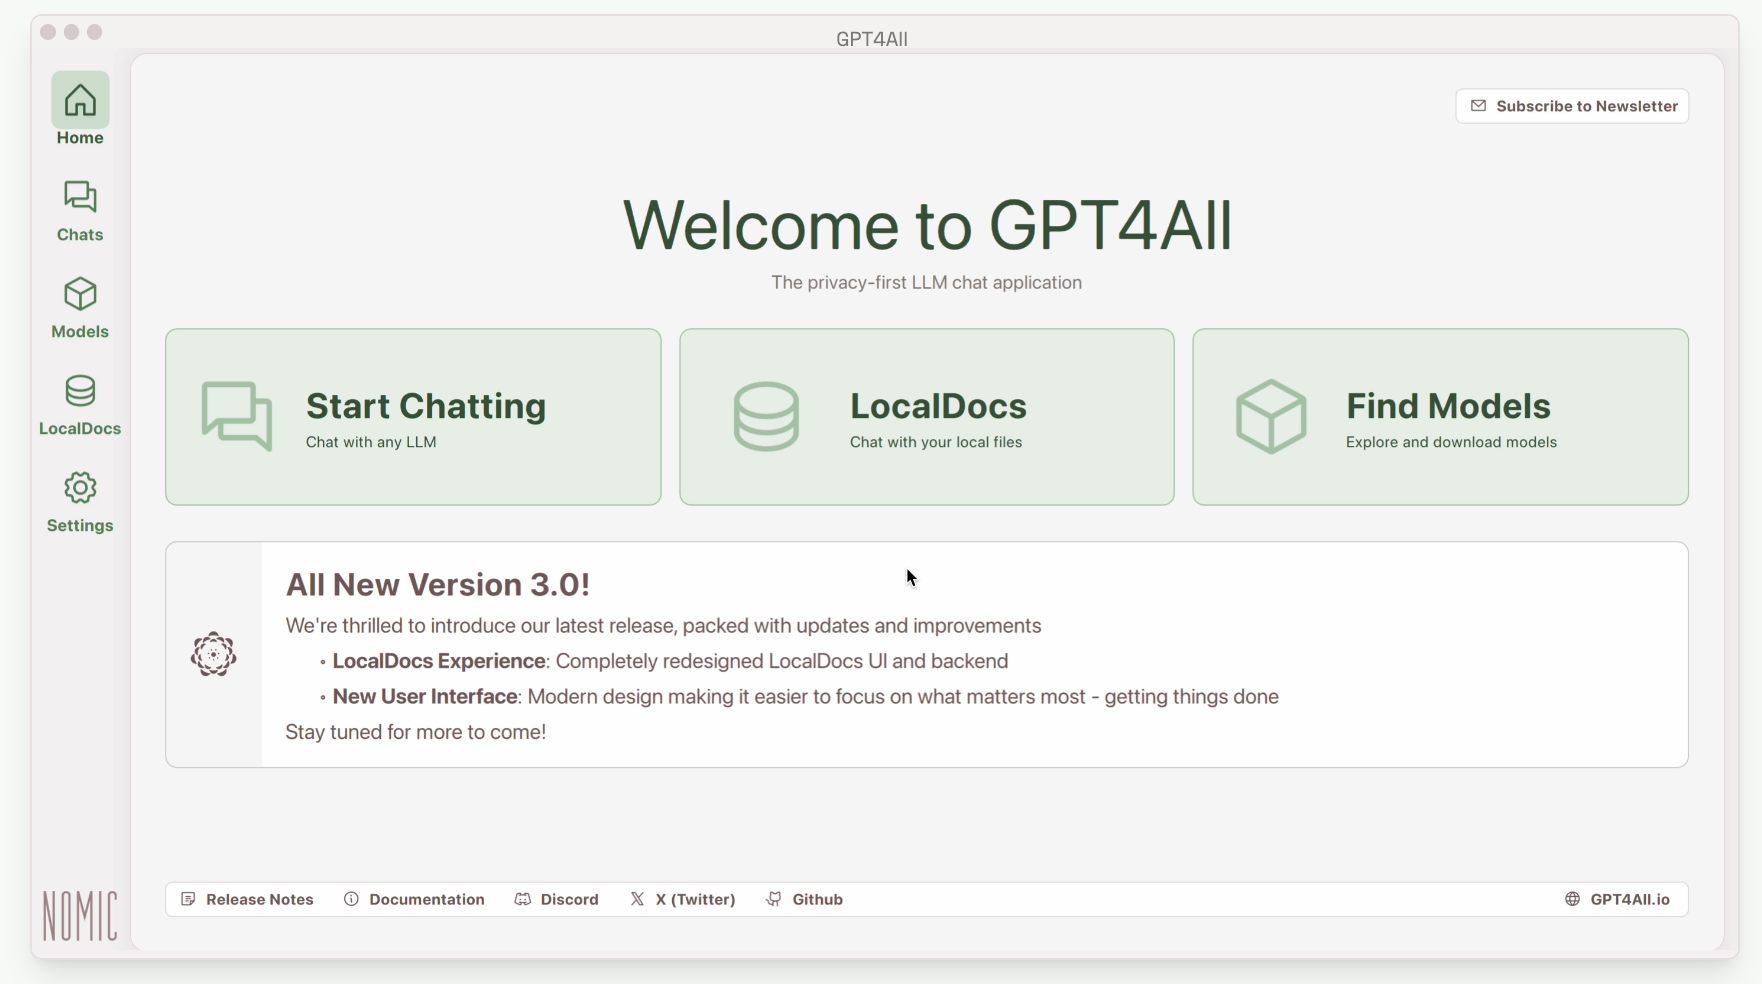Open the Chats sidebar icon
Image resolution: width=1762 pixels, height=984 pixels.
pyautogui.click(x=80, y=197)
